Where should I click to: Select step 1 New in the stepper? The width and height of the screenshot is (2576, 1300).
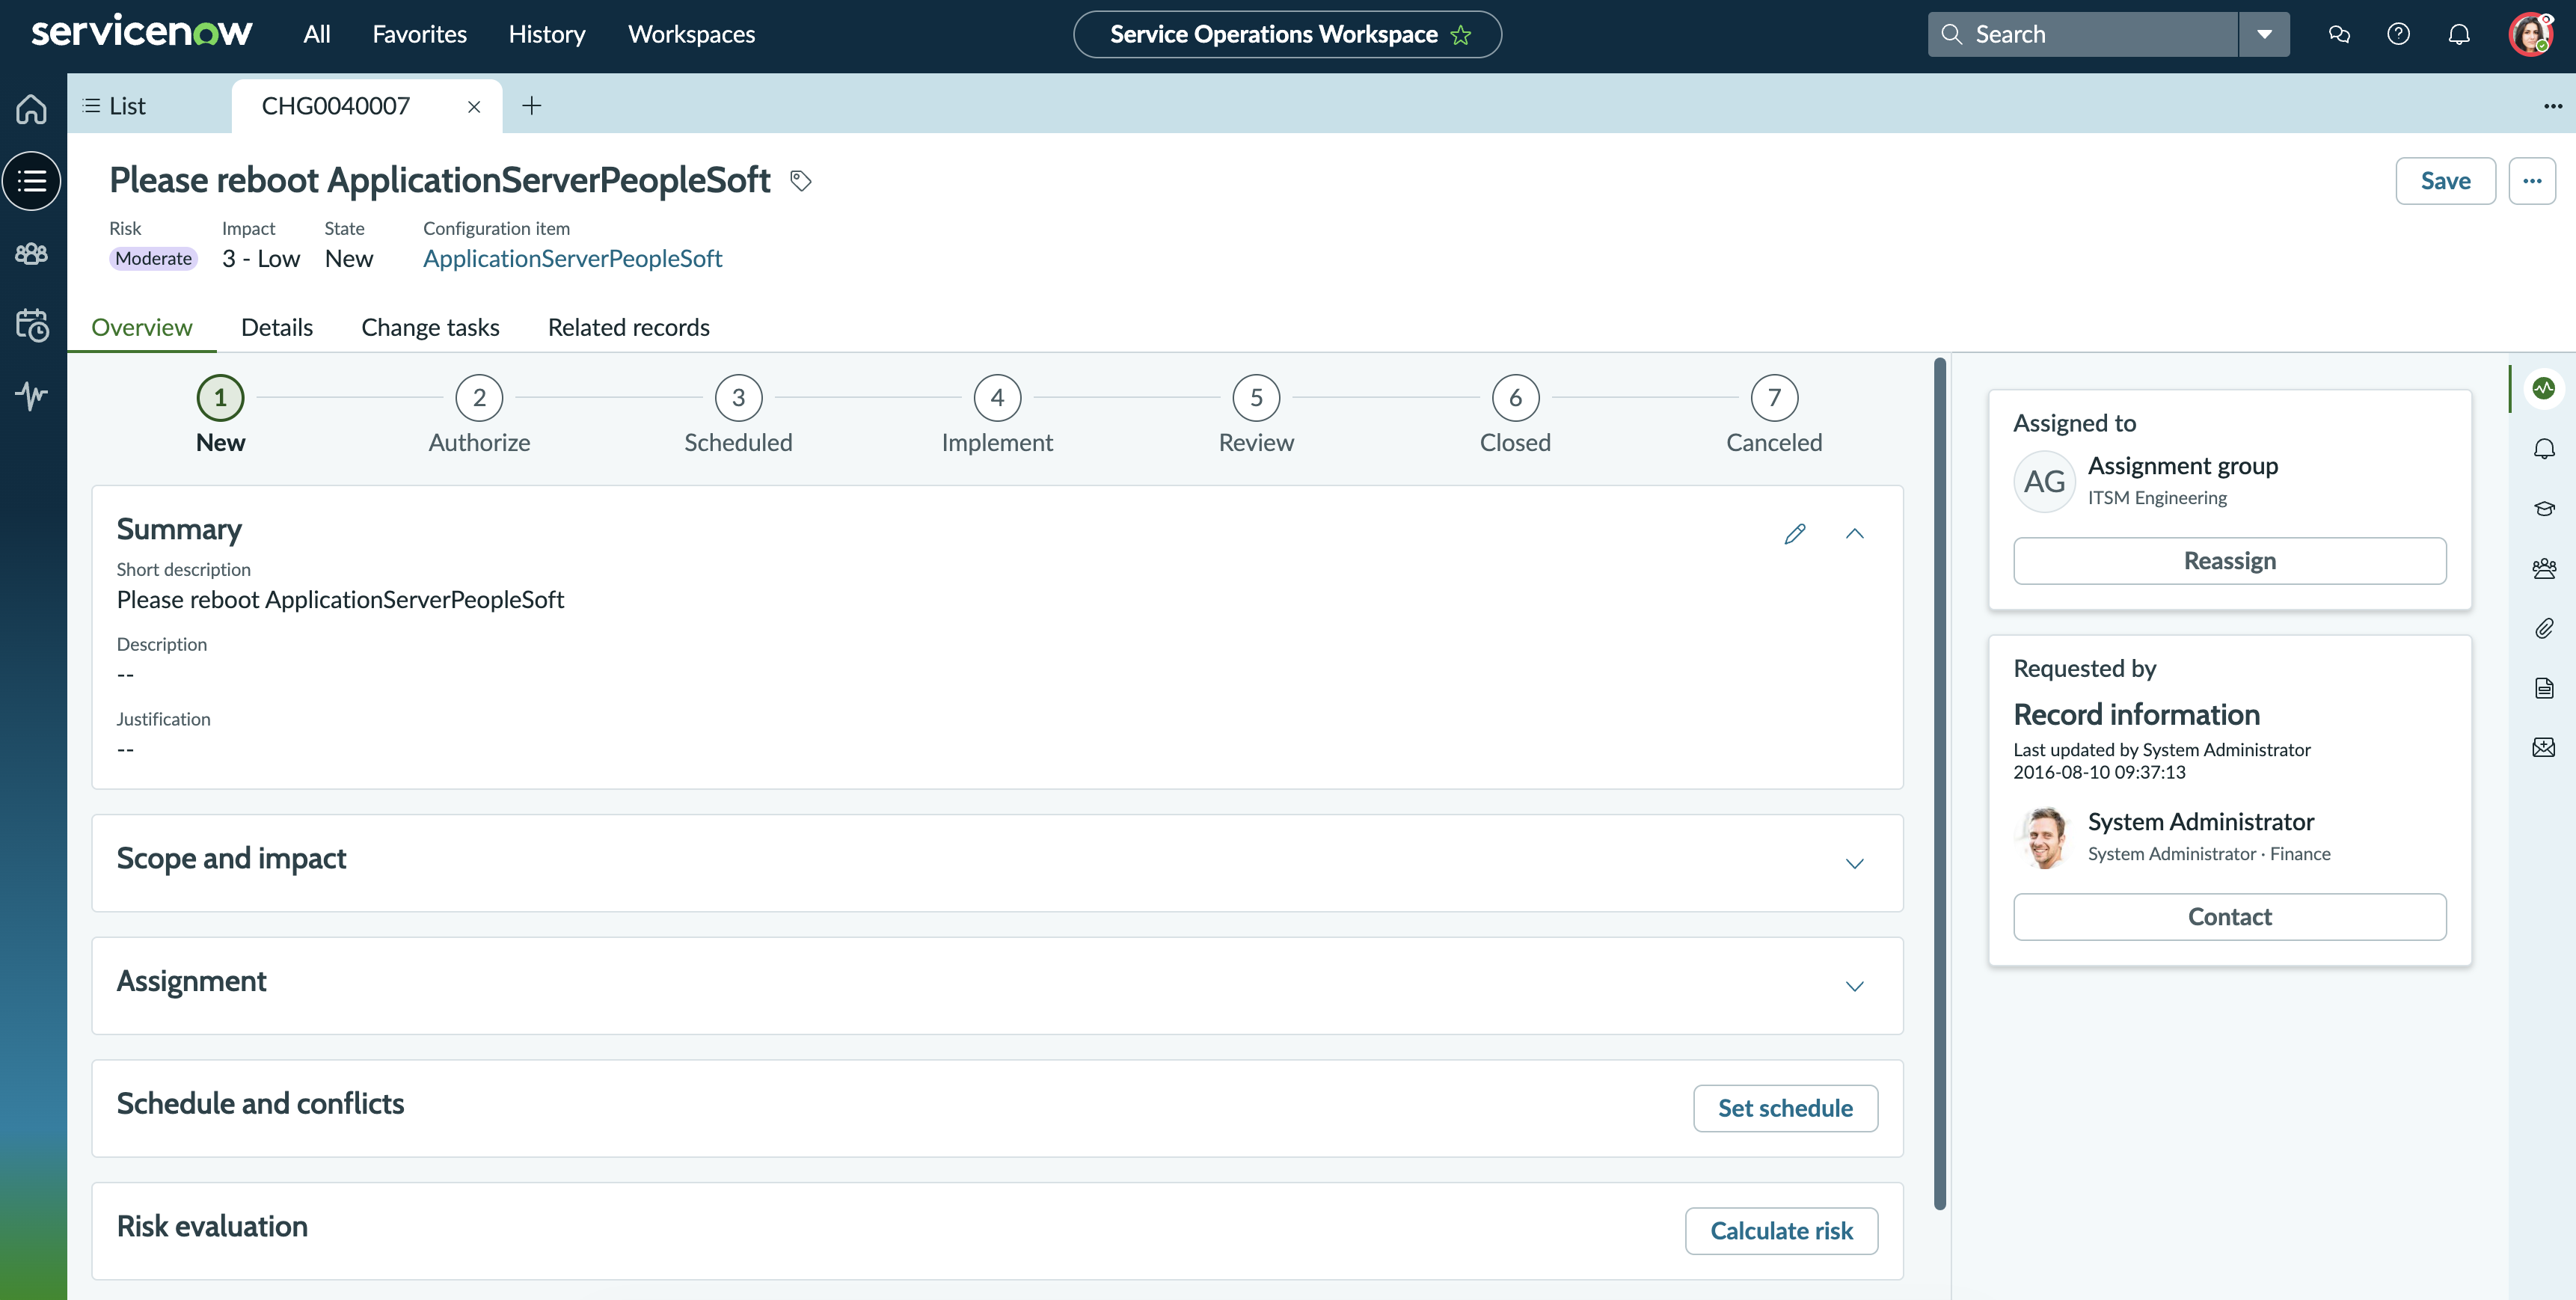click(x=220, y=415)
